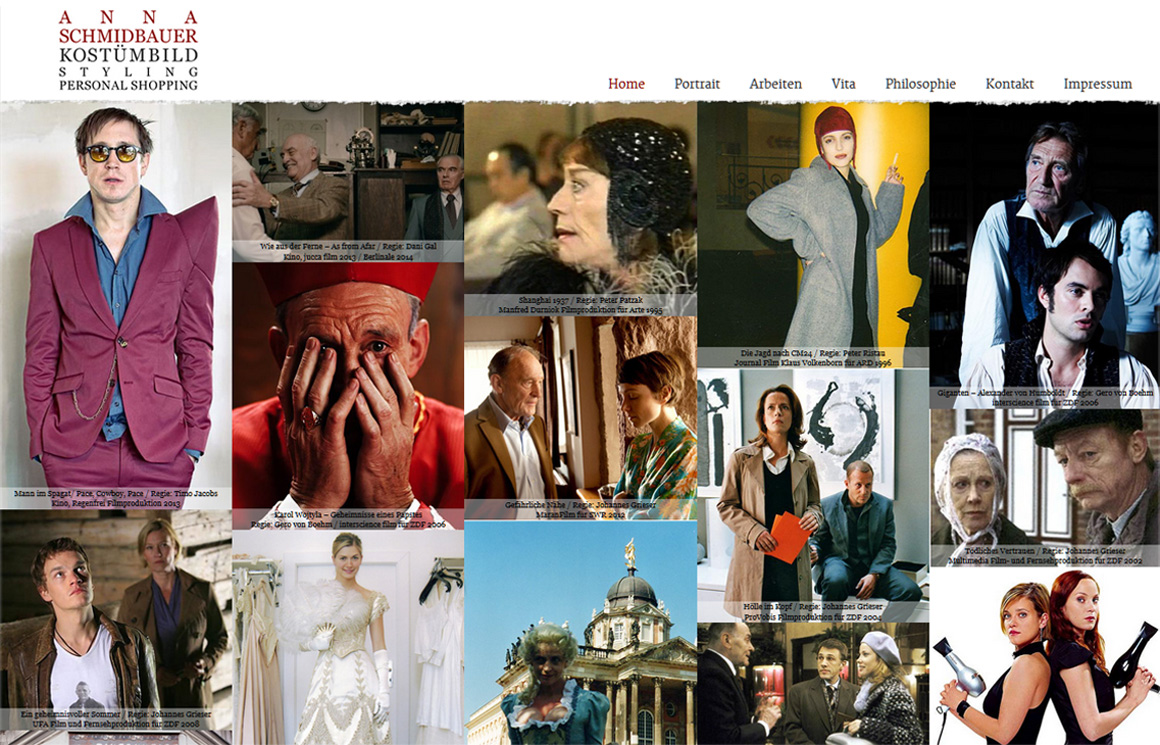Open the Arbeiten menu item
Image resolution: width=1160 pixels, height=745 pixels.
pos(775,84)
